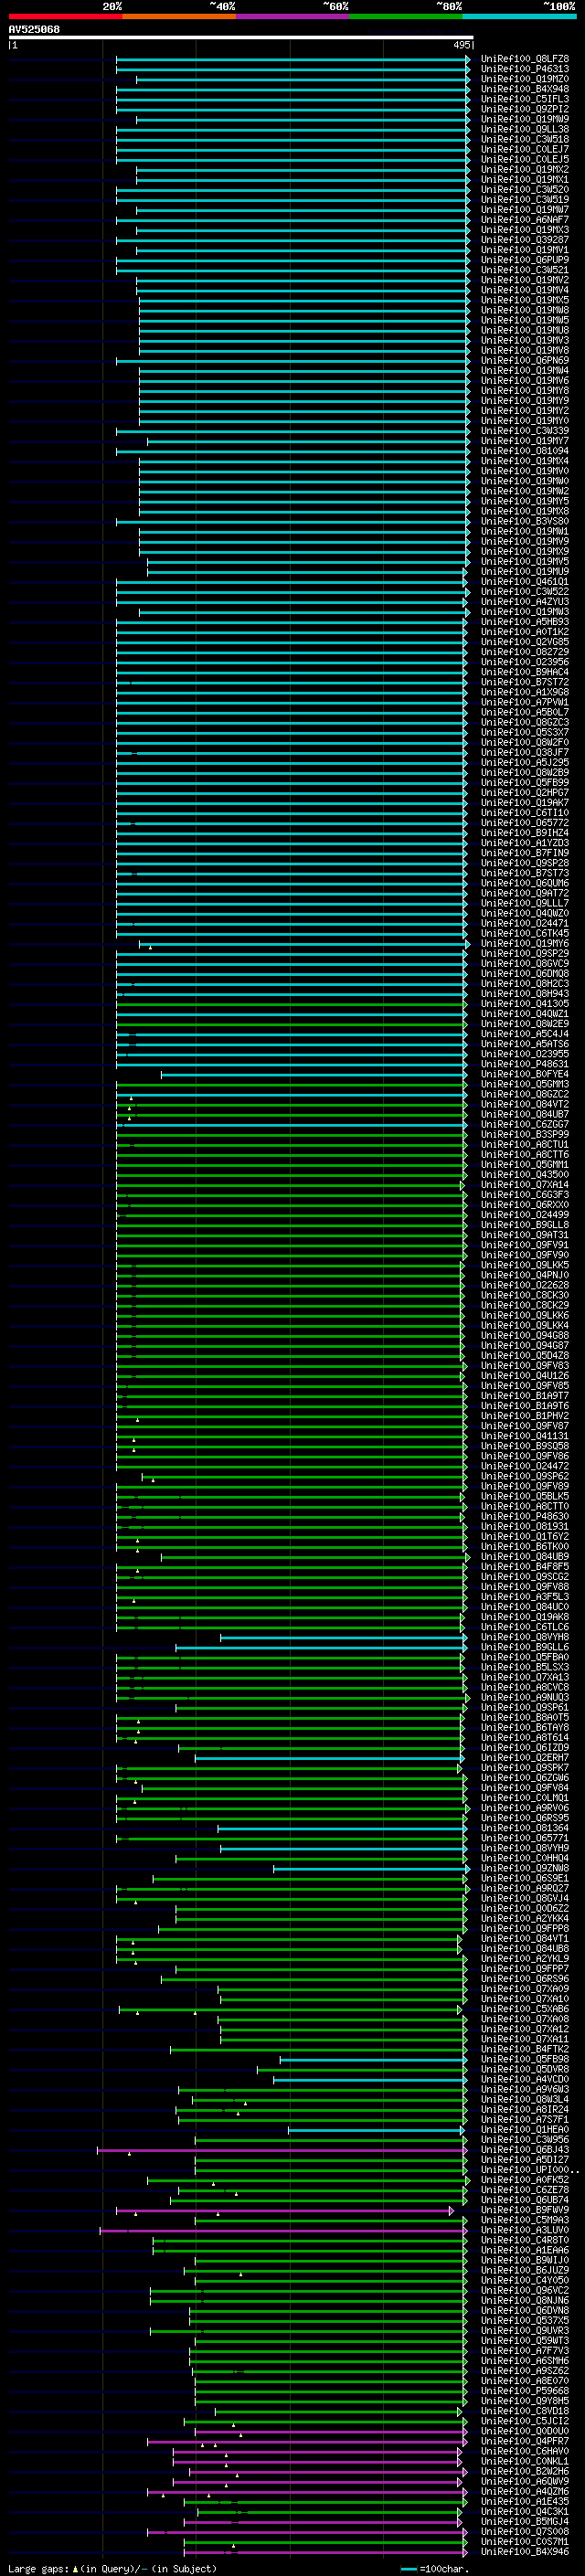This screenshot has width=585, height=2576.
Task: Select hit label UniRef100_C8CK30
Action: point(524,1295)
